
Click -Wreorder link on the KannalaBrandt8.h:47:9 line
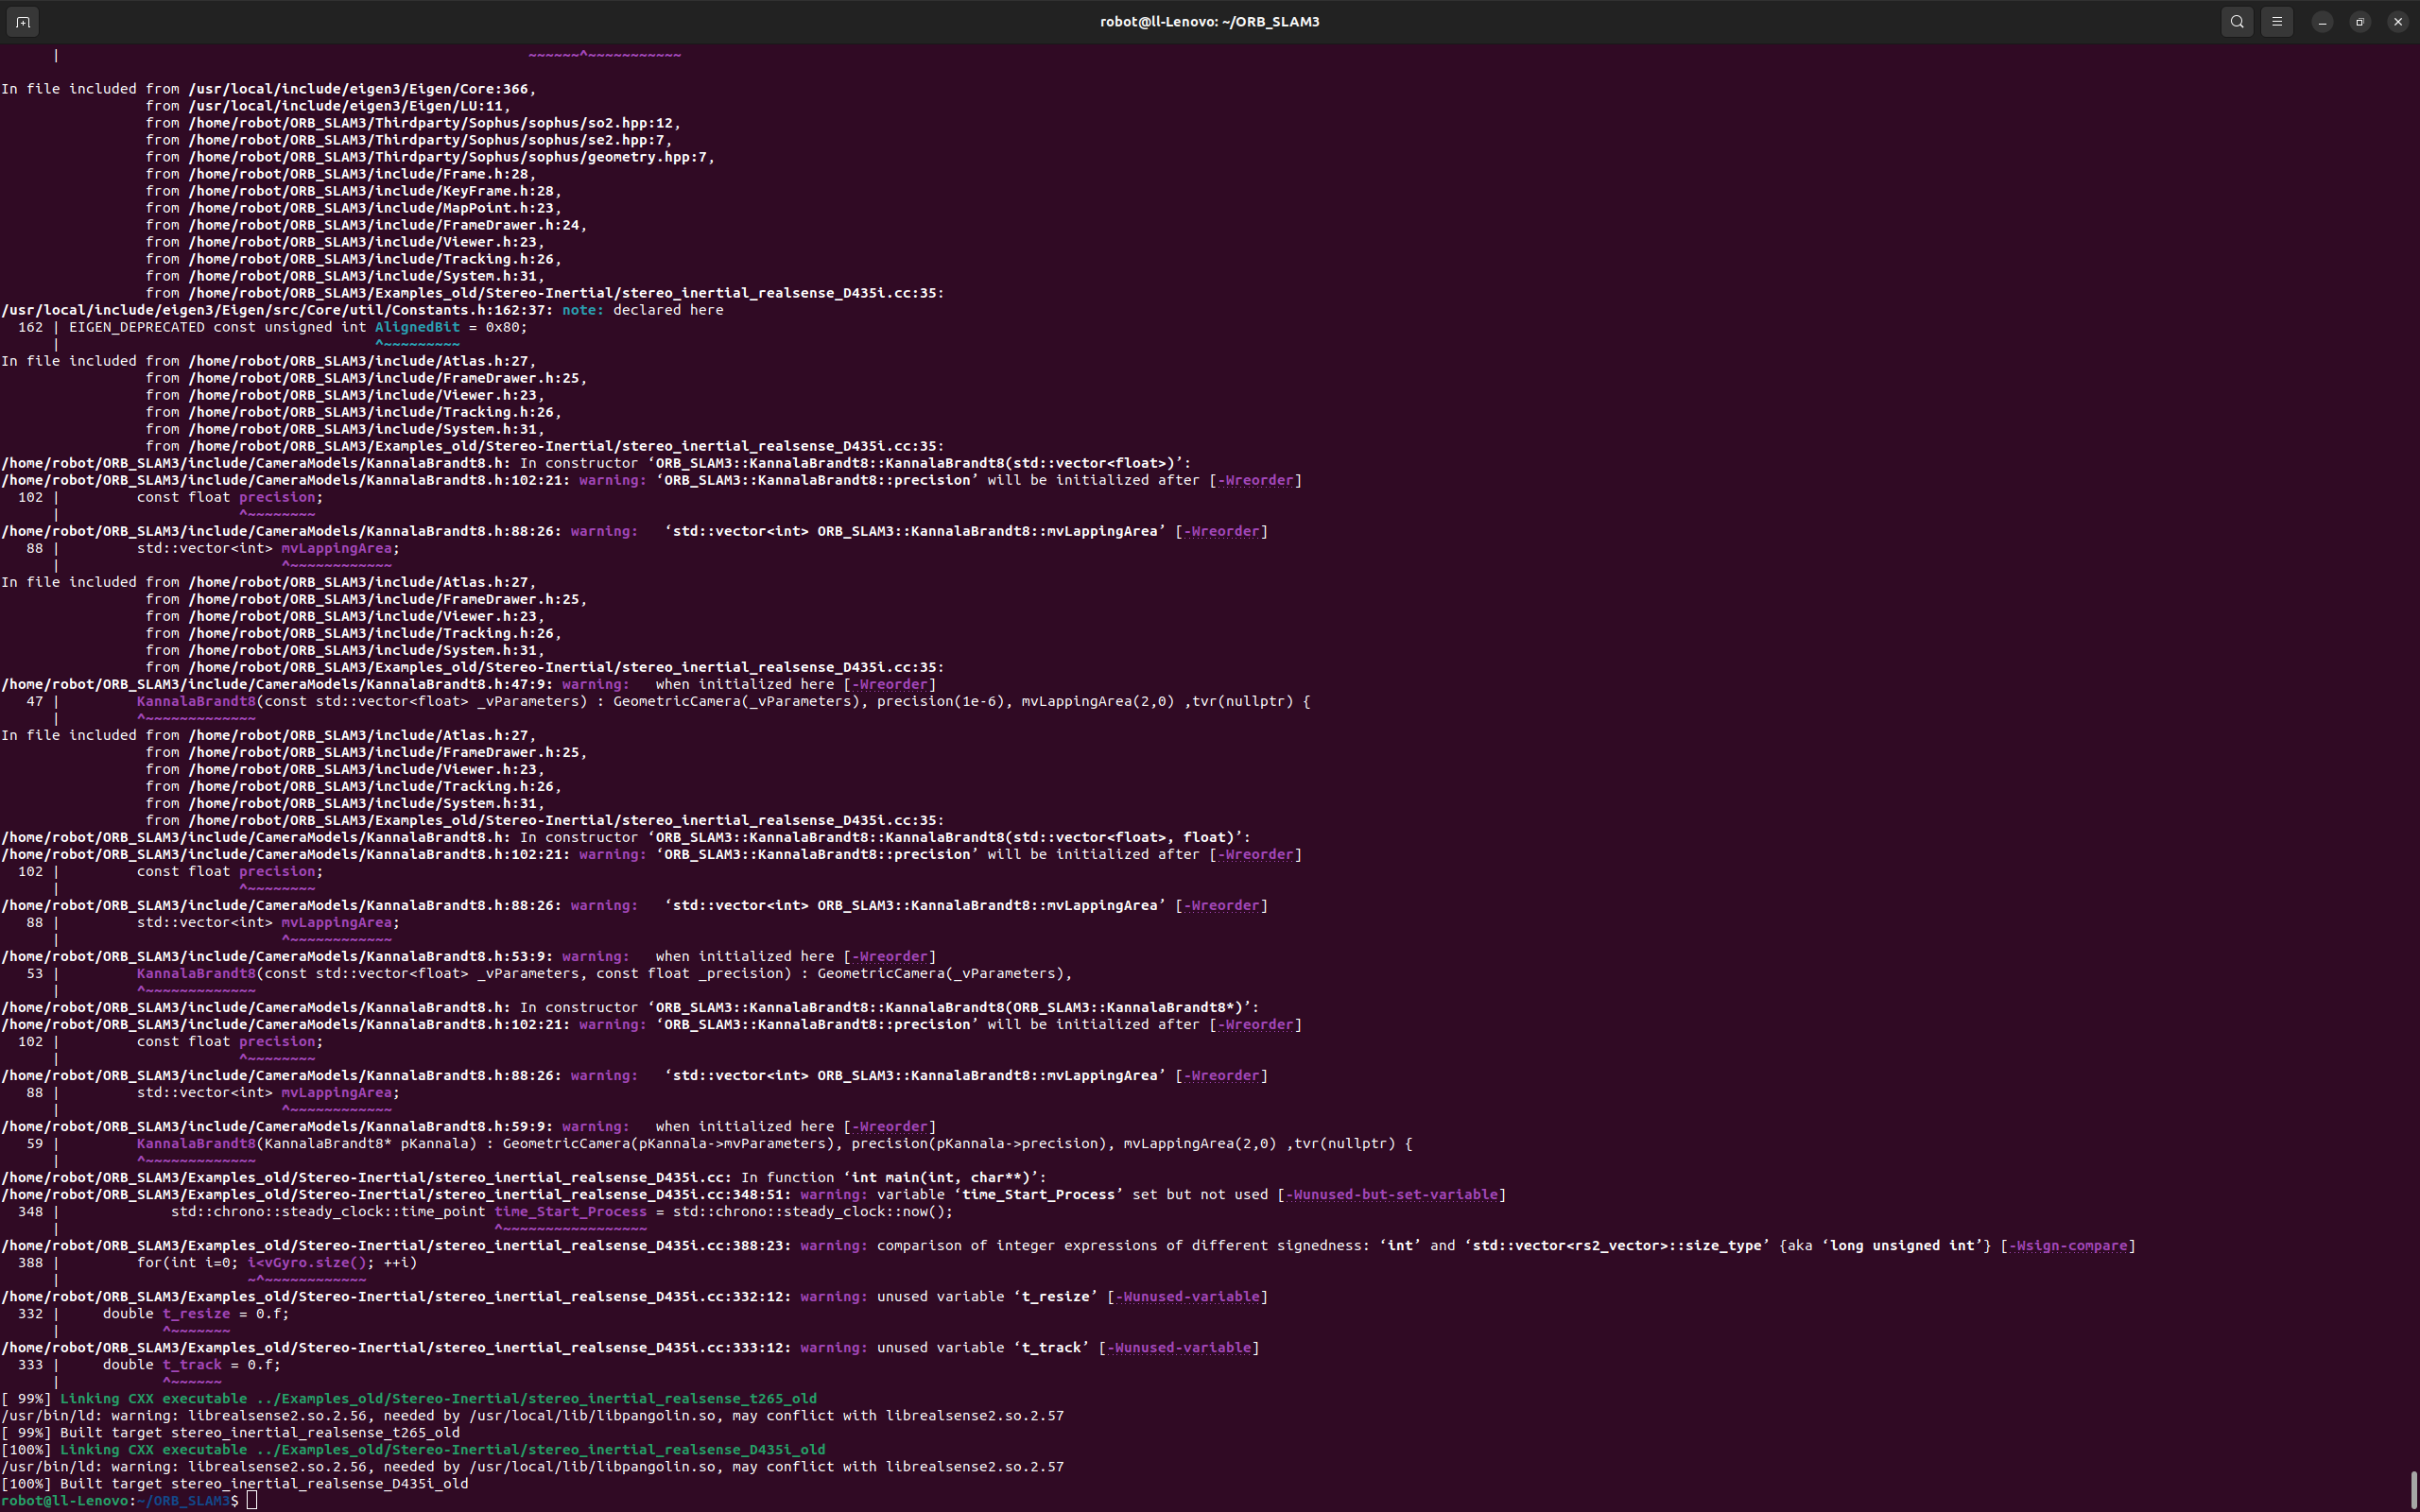tap(889, 684)
